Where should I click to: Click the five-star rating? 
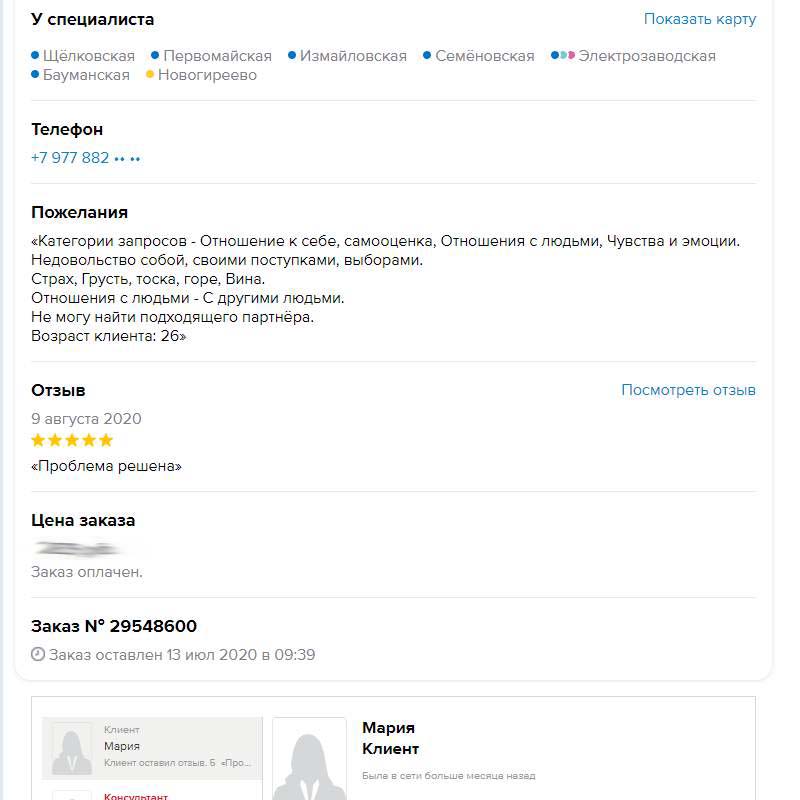[x=72, y=440]
